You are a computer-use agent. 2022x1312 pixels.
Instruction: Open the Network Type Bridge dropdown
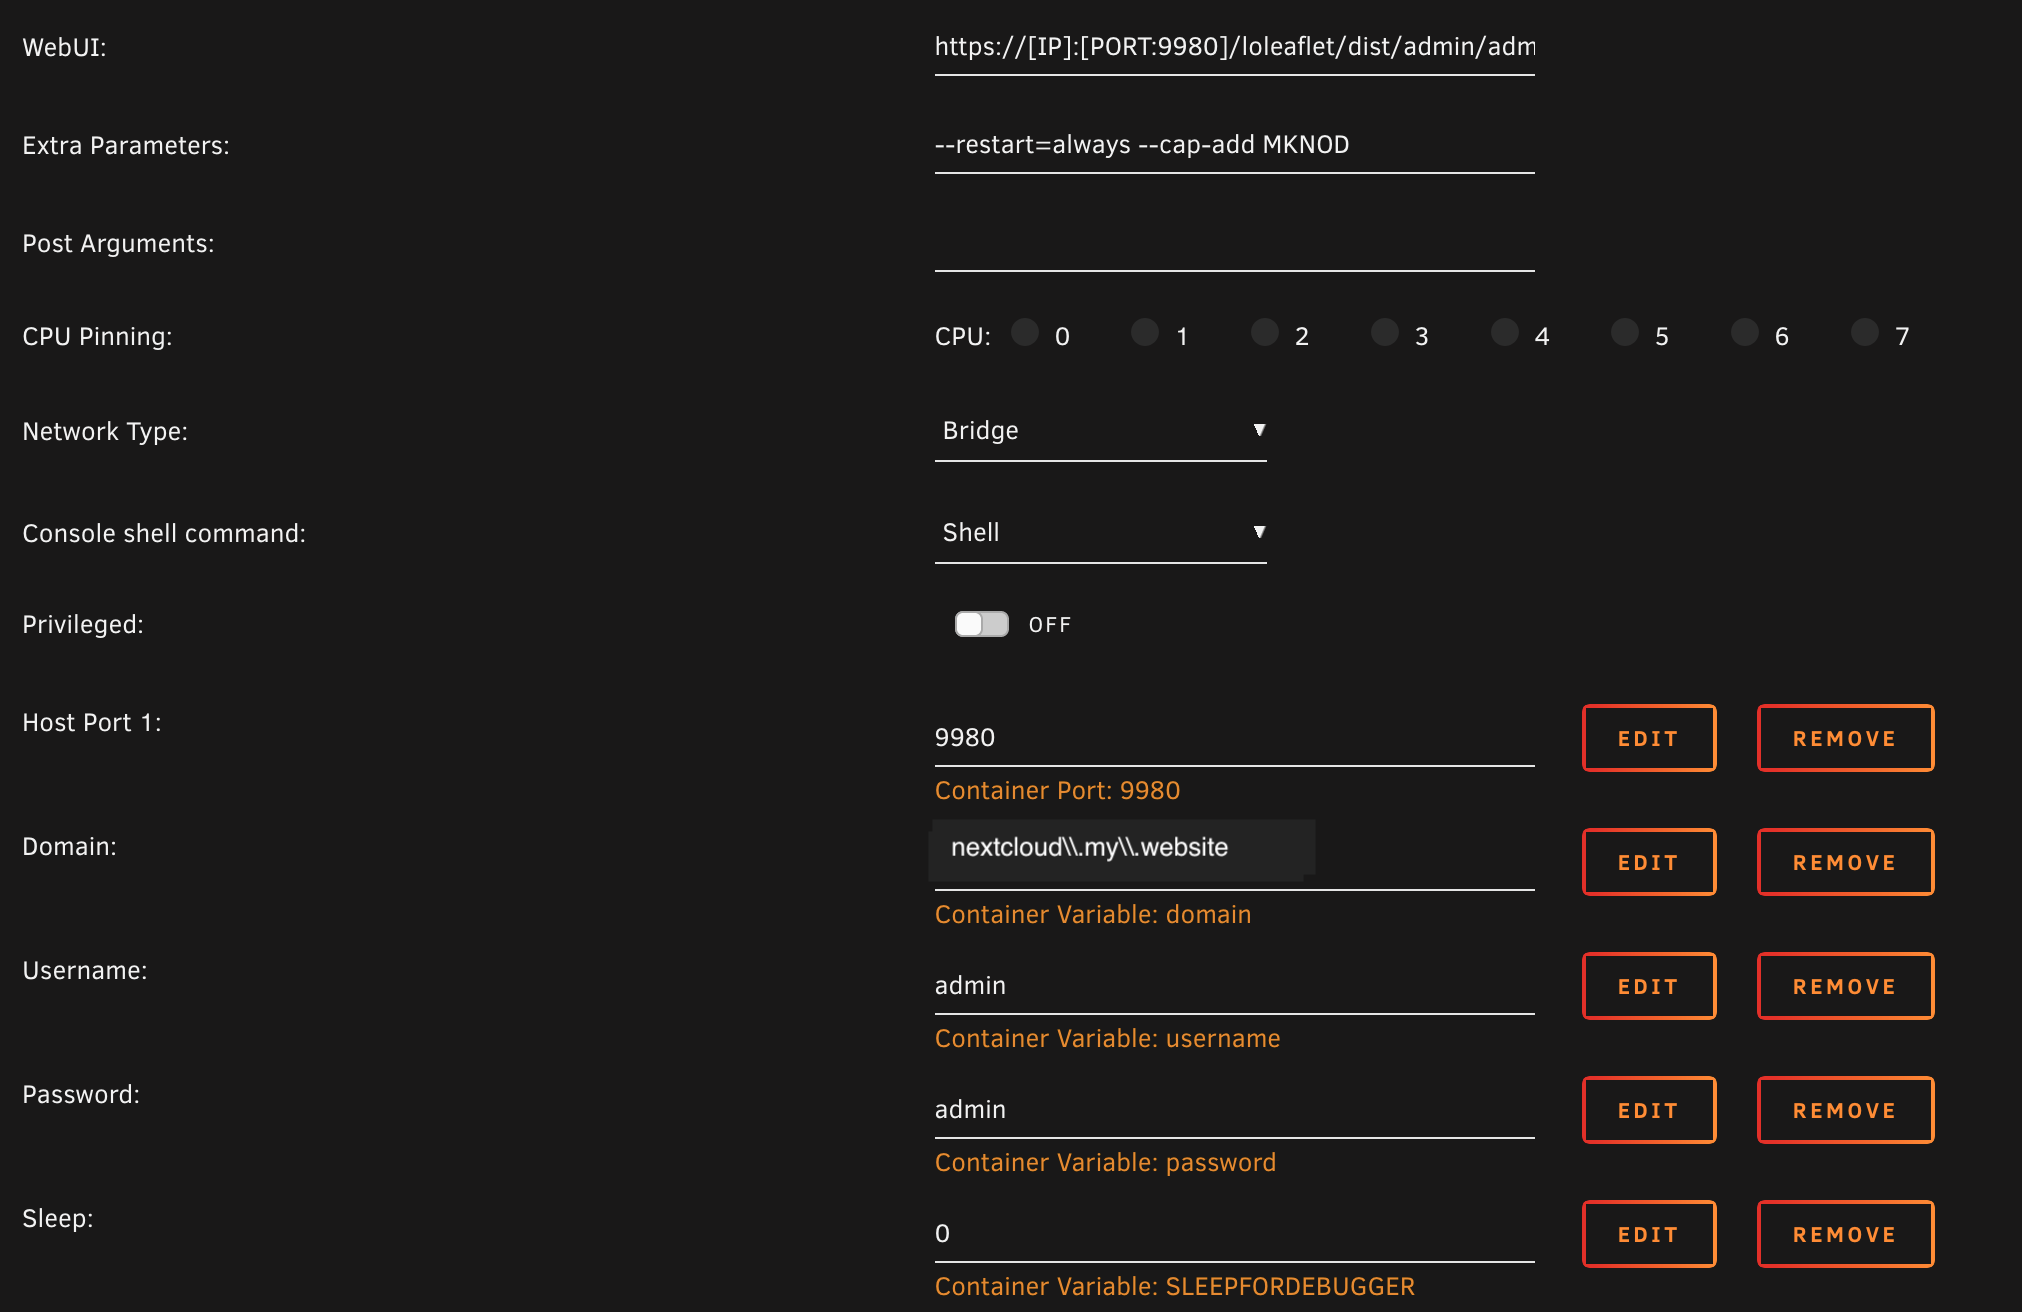click(x=1100, y=431)
